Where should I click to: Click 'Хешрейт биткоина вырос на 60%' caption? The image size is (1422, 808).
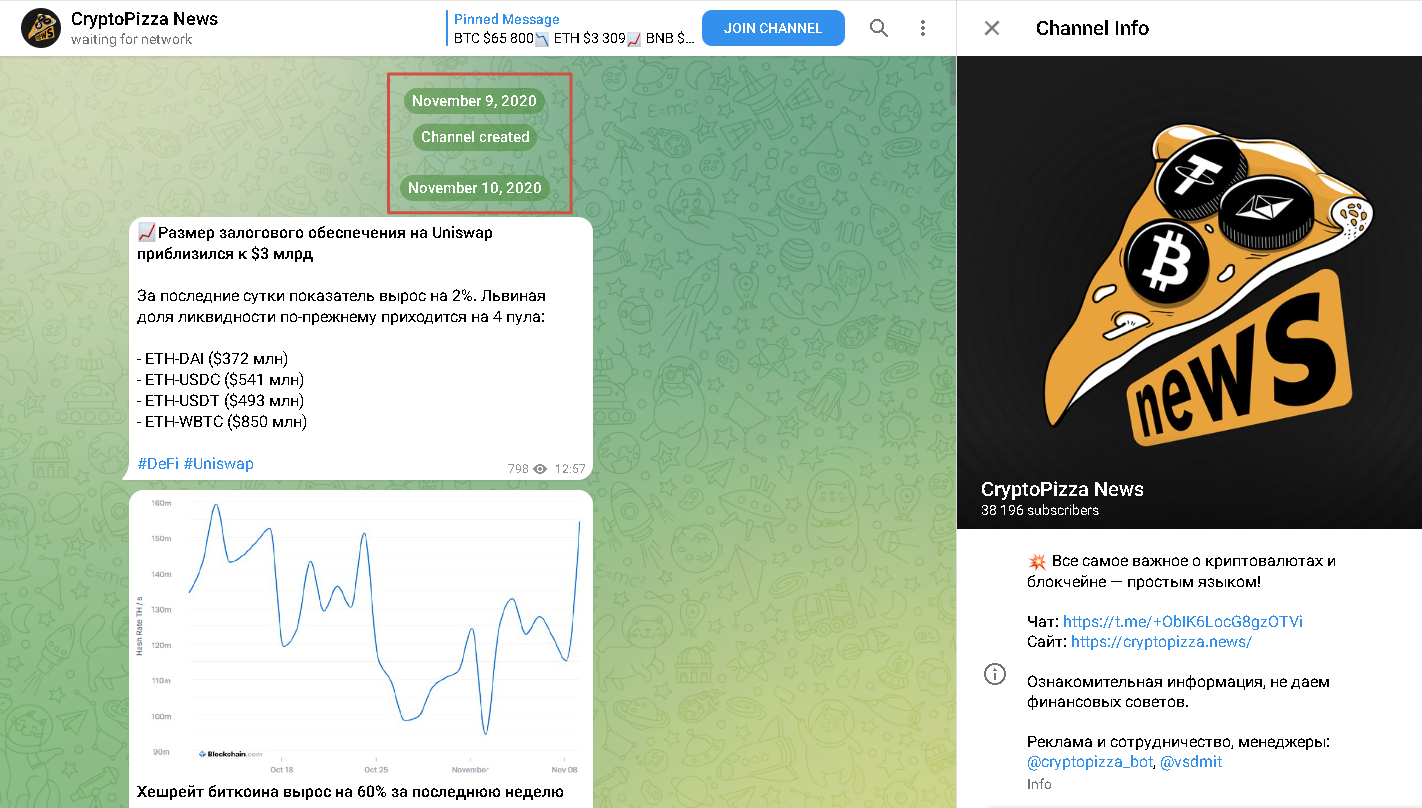click(x=350, y=792)
